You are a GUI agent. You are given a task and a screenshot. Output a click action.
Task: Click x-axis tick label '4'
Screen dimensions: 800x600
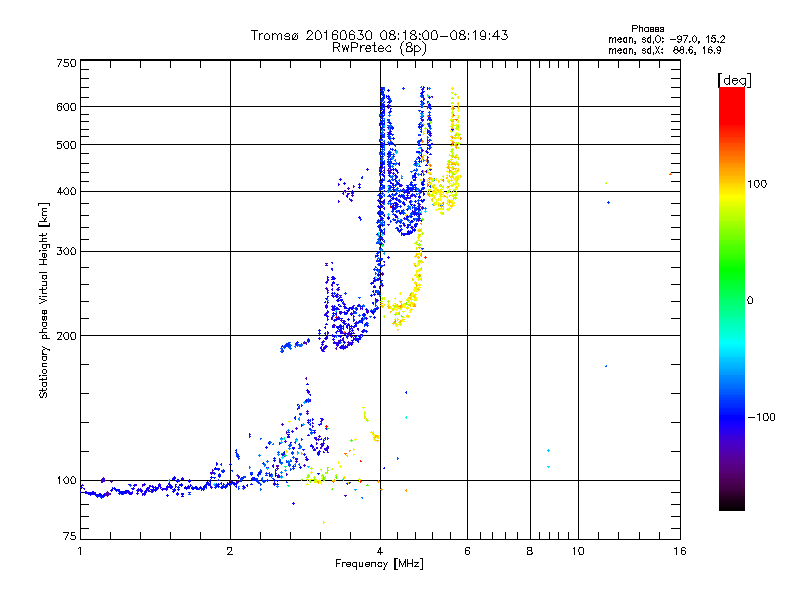pos(380,551)
